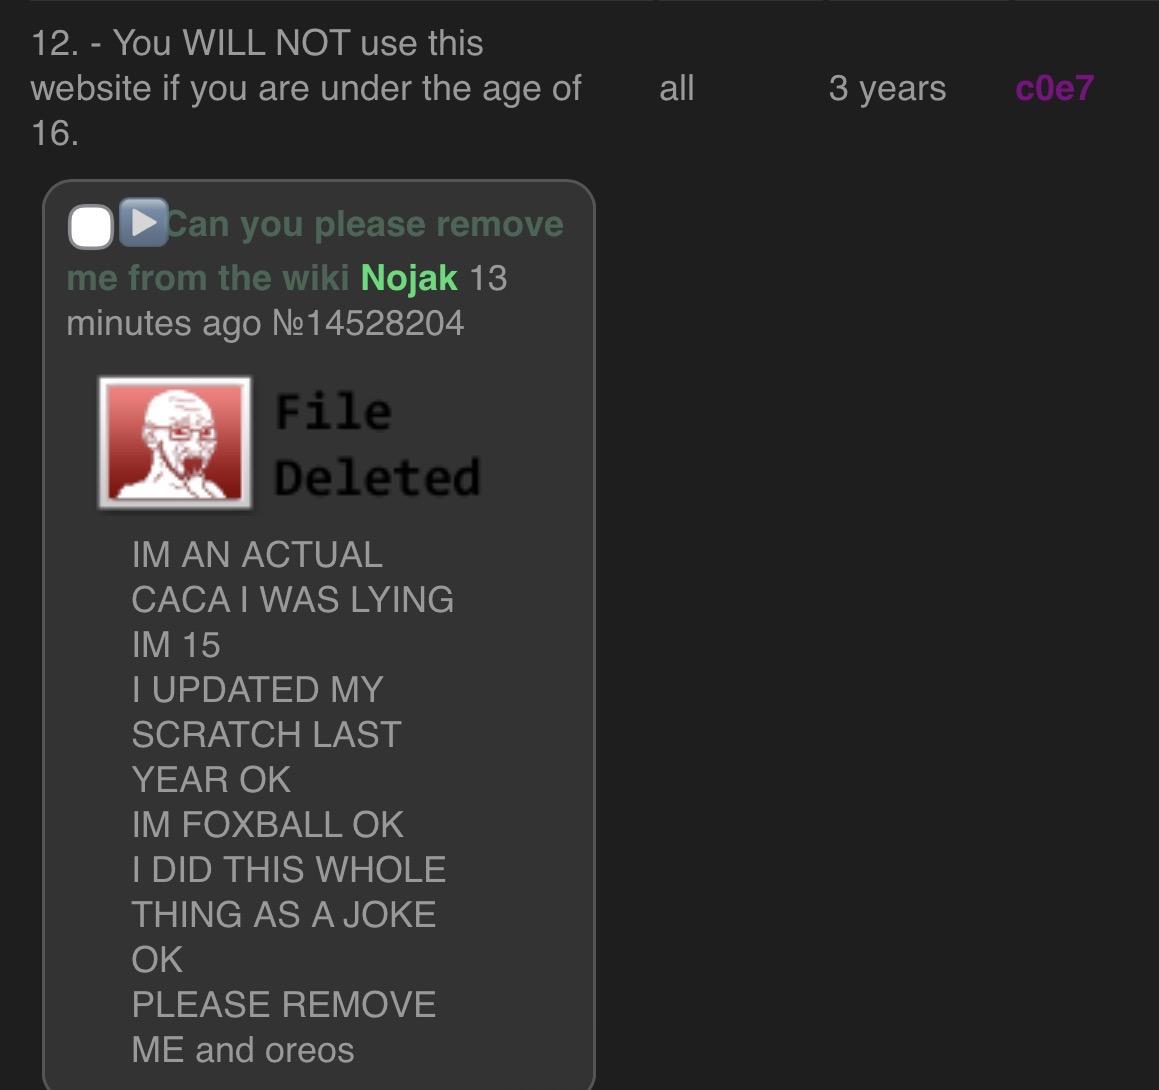Click the 'PLEASE REMOVE' line
Image resolution: width=1159 pixels, height=1090 pixels.
284,1005
